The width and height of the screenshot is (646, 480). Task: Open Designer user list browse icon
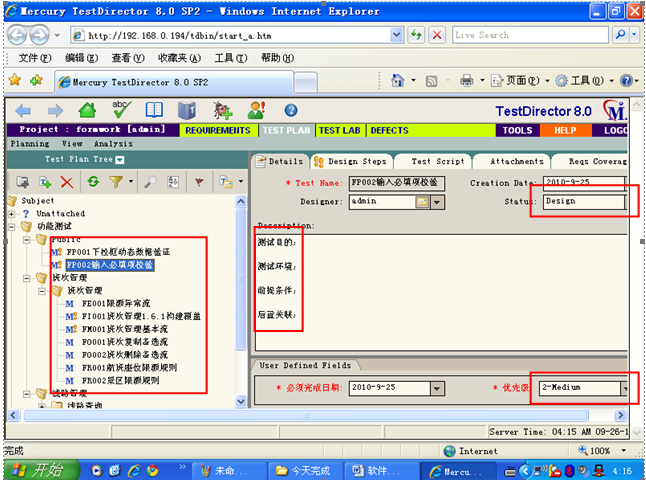pyautogui.click(x=423, y=202)
